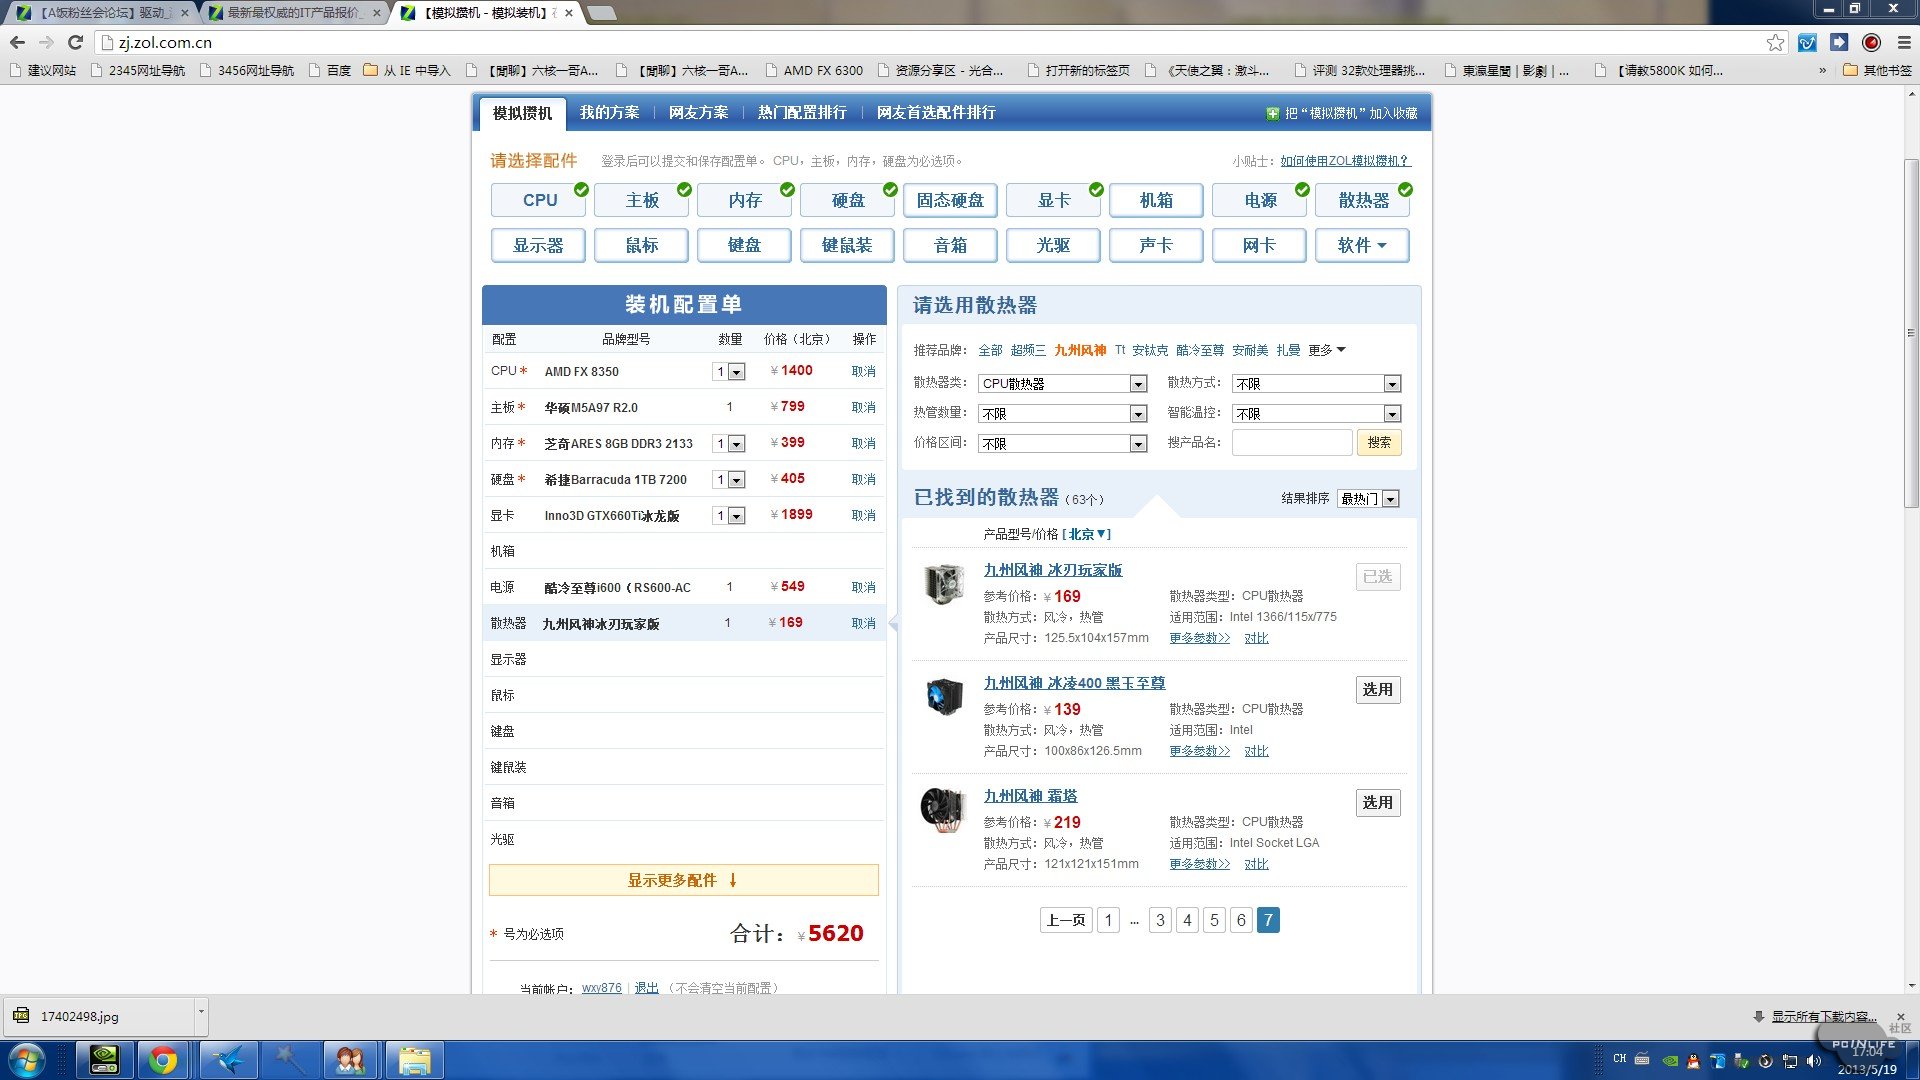The height and width of the screenshot is (1080, 1920).
Task: Open the Windows Start button
Action: pos(25,1060)
